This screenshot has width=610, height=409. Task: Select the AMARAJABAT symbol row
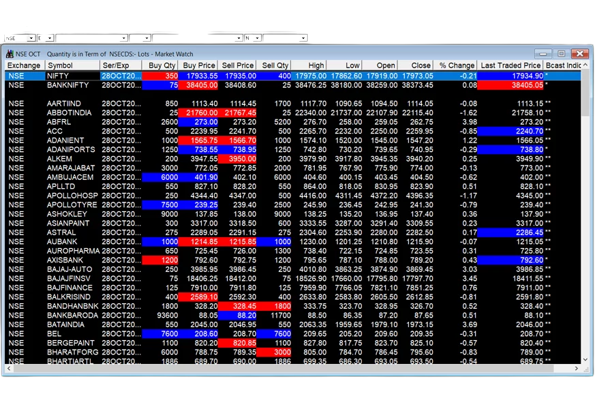pos(293,168)
